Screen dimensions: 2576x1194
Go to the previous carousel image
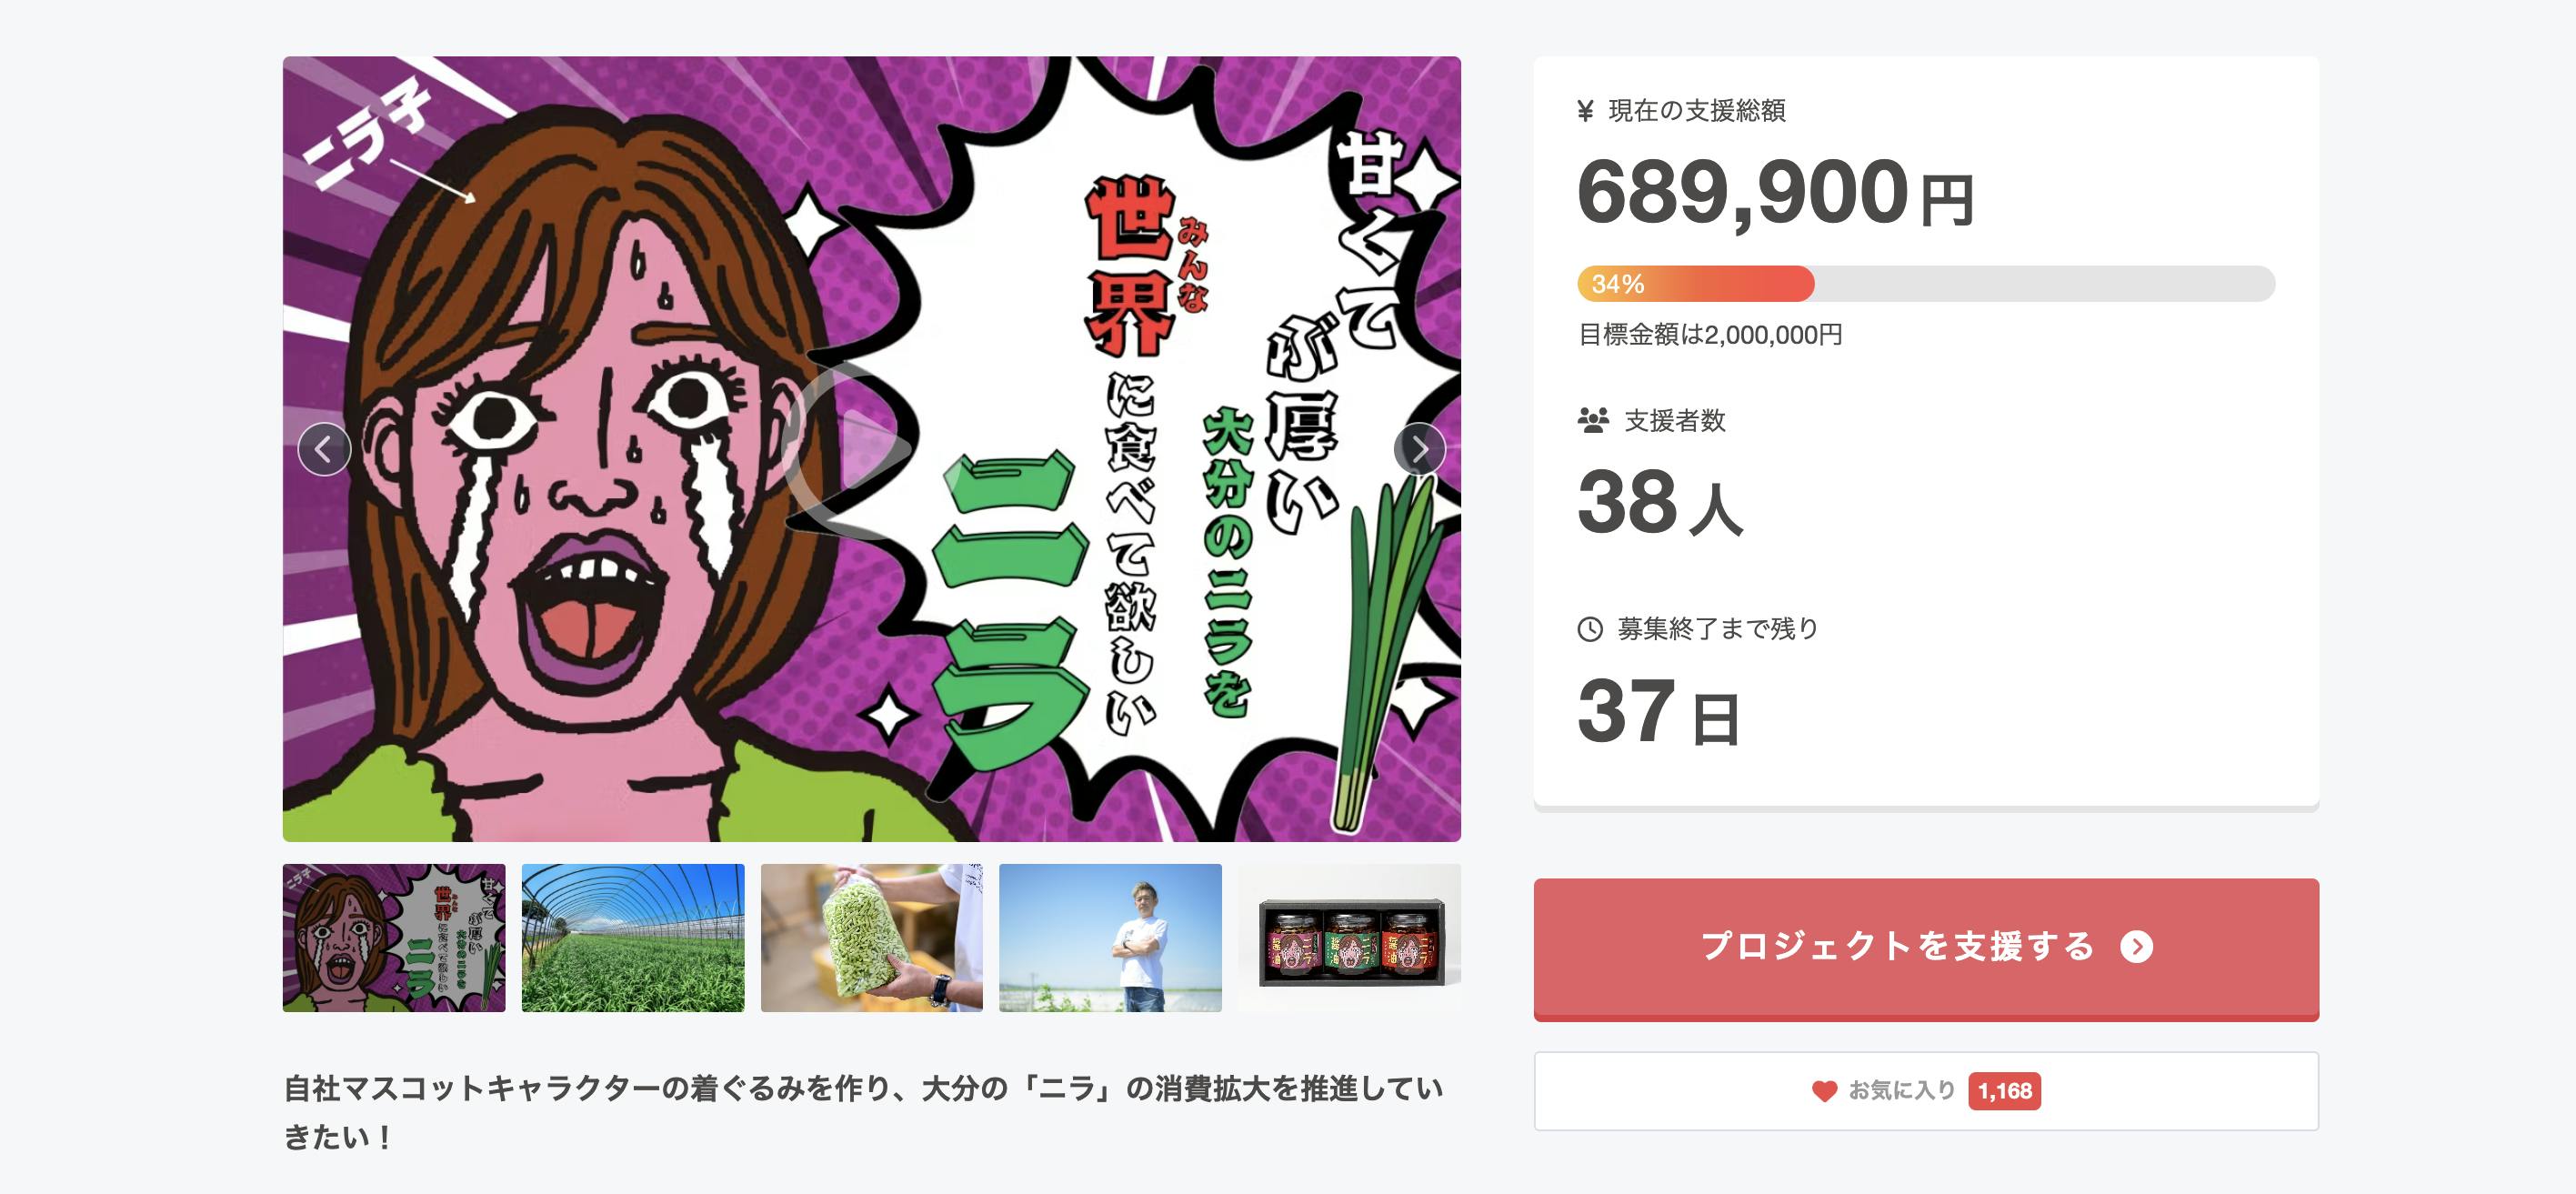click(324, 449)
